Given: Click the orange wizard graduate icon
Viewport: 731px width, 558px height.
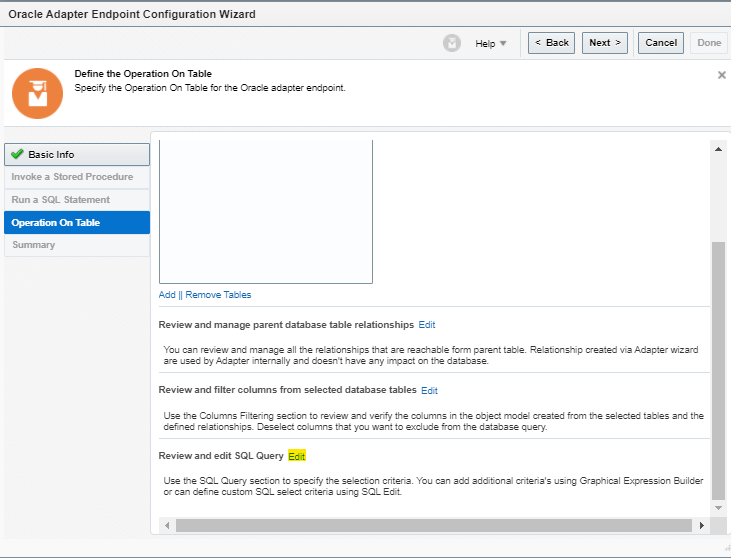Looking at the screenshot, I should point(37,94).
